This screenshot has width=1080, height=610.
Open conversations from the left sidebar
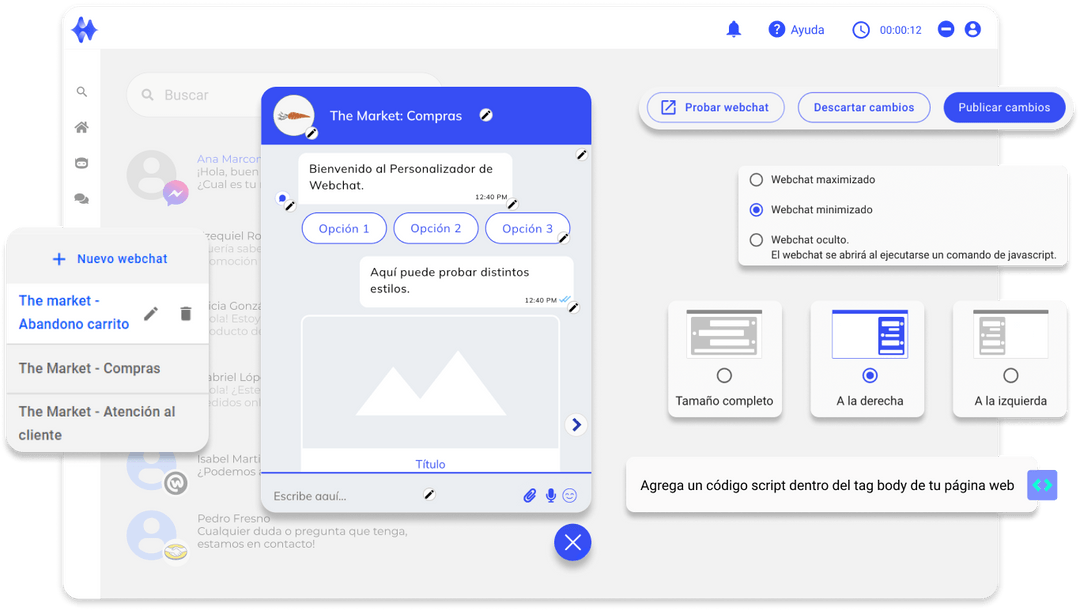click(81, 199)
